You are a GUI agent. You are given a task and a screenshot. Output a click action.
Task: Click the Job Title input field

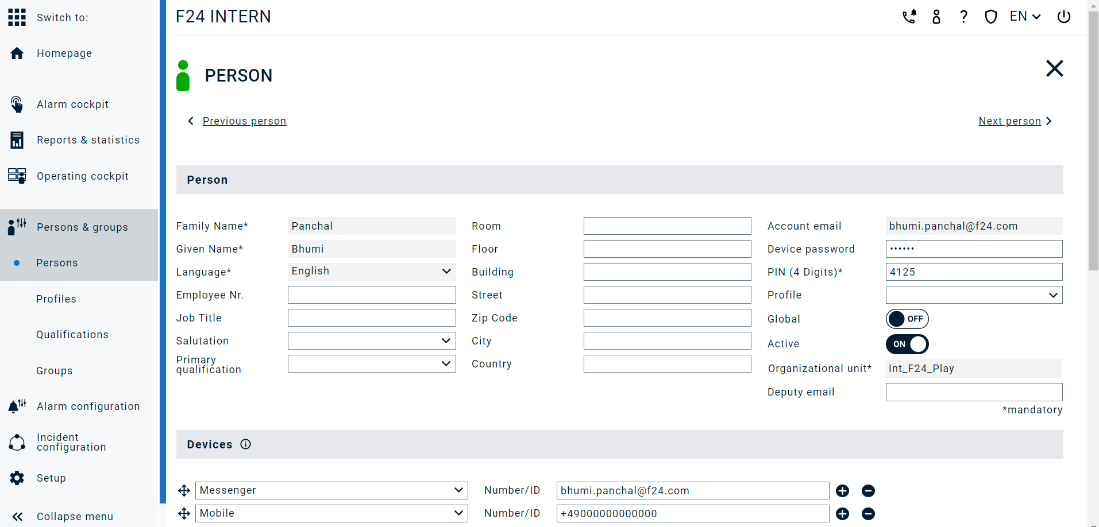click(371, 318)
